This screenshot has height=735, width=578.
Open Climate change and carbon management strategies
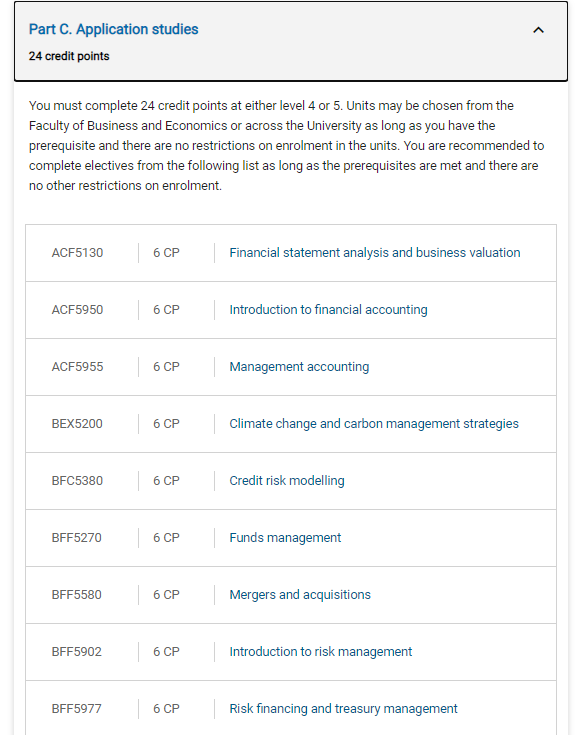[374, 424]
